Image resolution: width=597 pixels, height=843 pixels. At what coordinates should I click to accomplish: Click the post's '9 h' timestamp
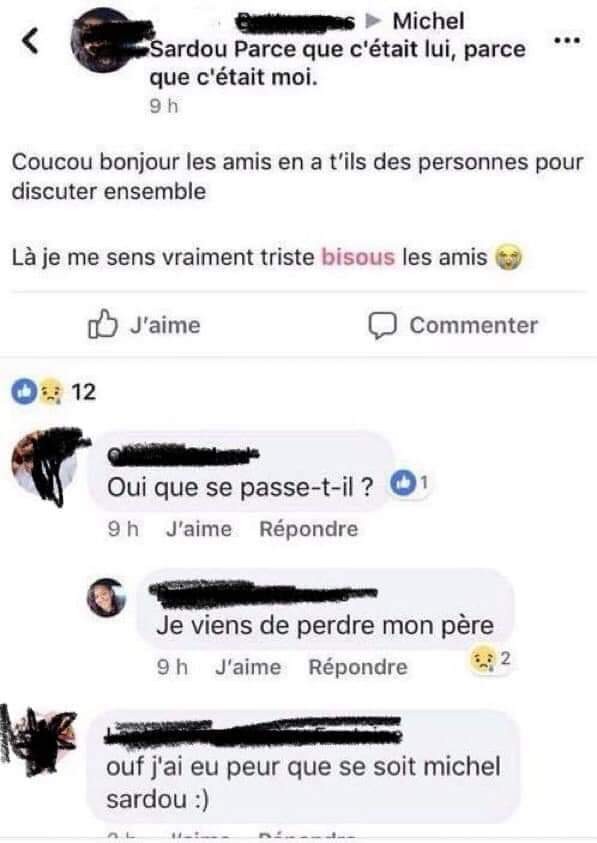[x=164, y=106]
